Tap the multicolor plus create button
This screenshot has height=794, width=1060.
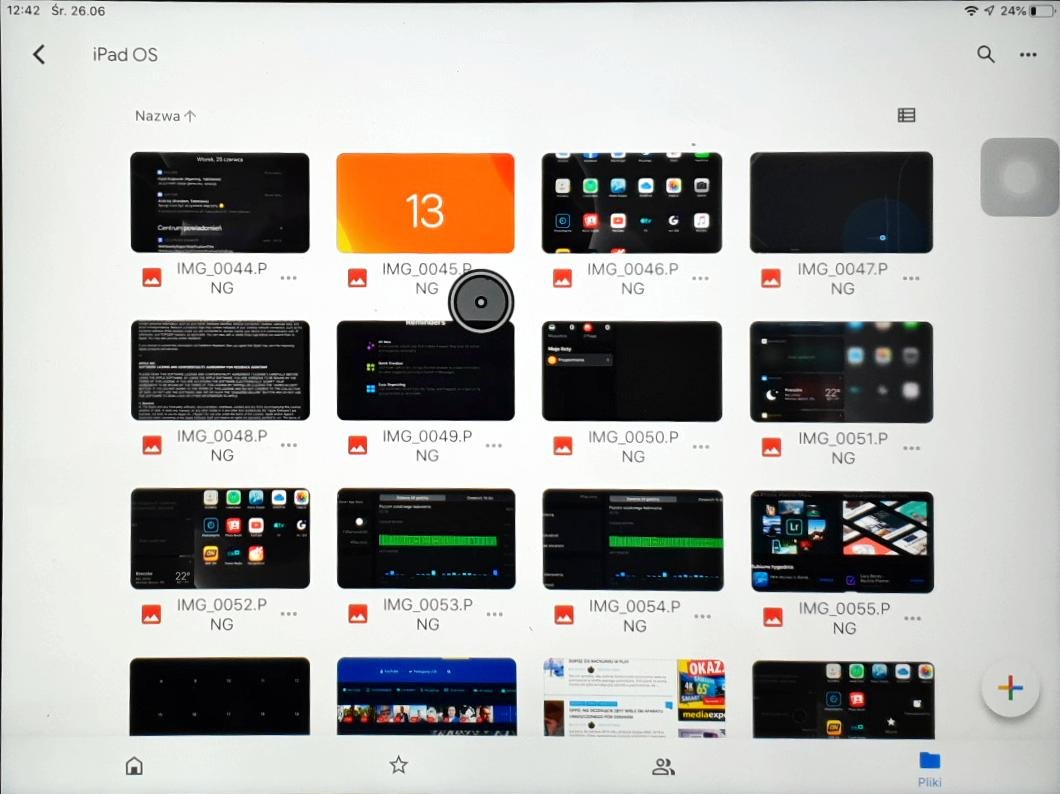1010,688
